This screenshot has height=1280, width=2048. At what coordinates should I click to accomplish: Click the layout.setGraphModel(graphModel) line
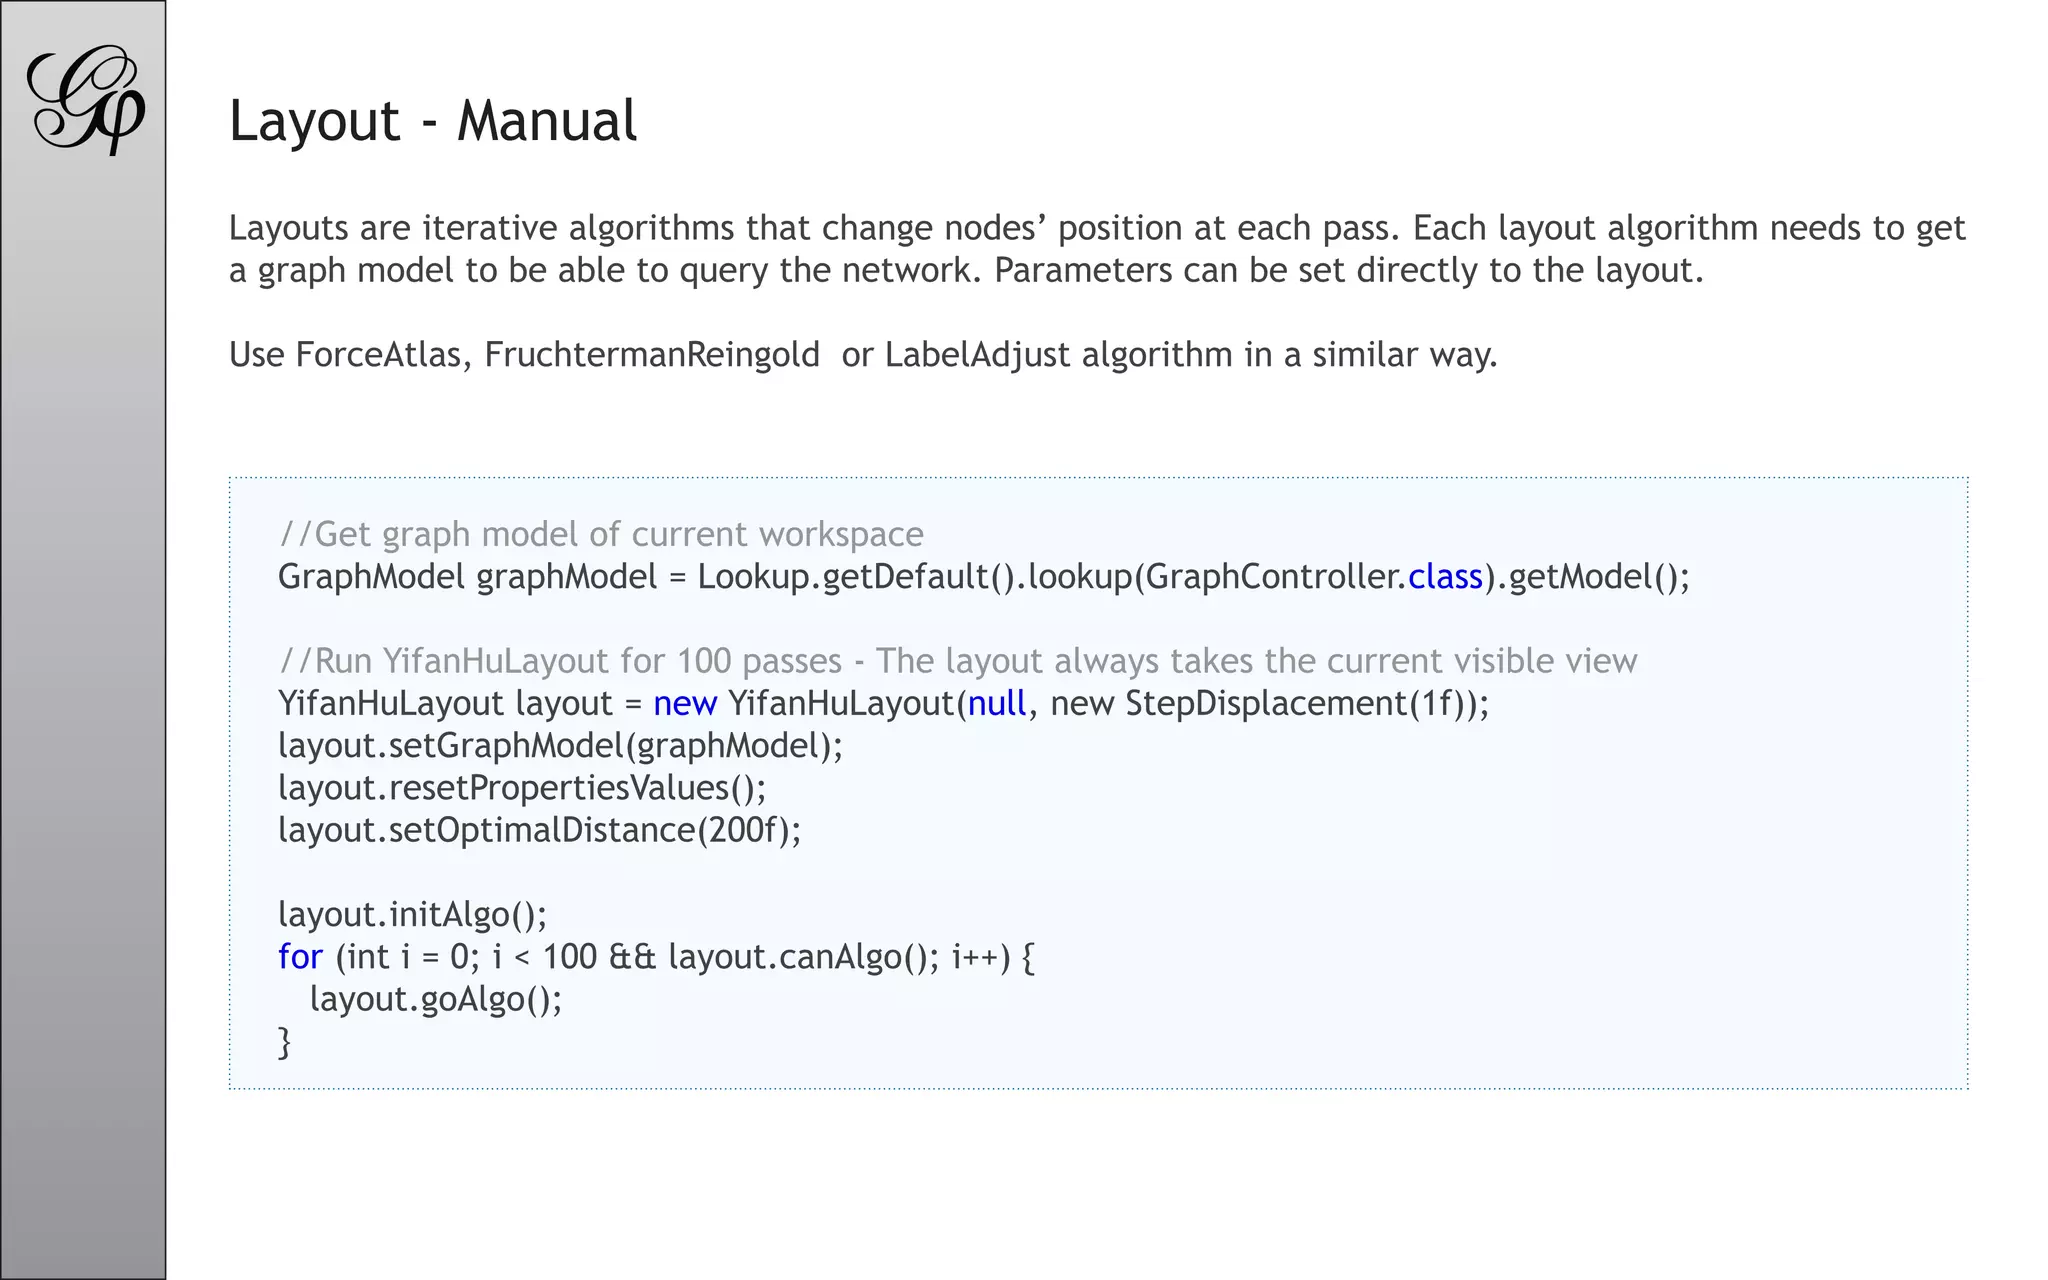561,746
